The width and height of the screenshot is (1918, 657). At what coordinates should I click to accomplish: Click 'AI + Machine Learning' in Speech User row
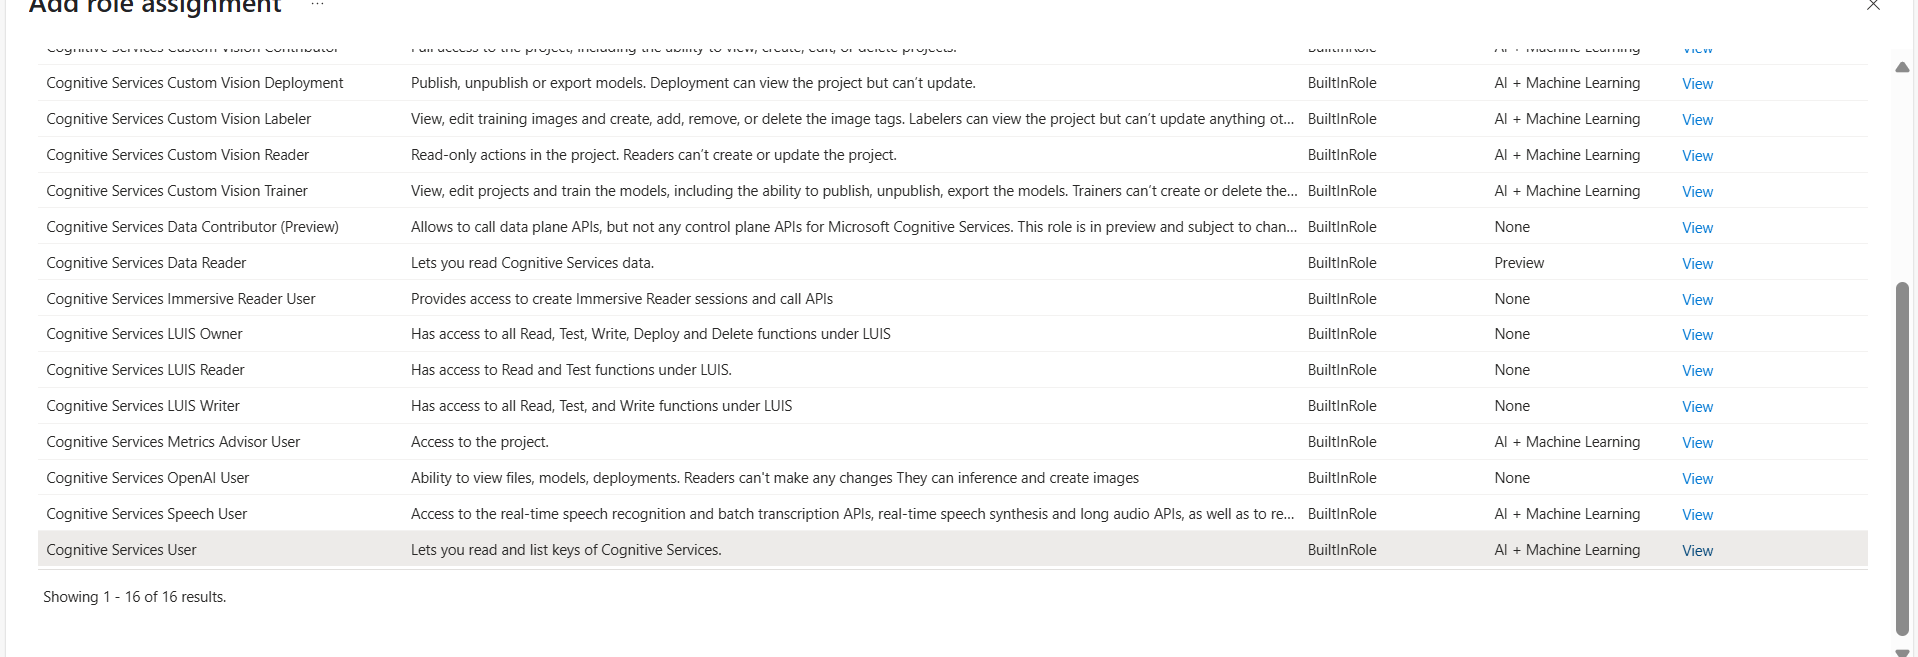click(1567, 514)
